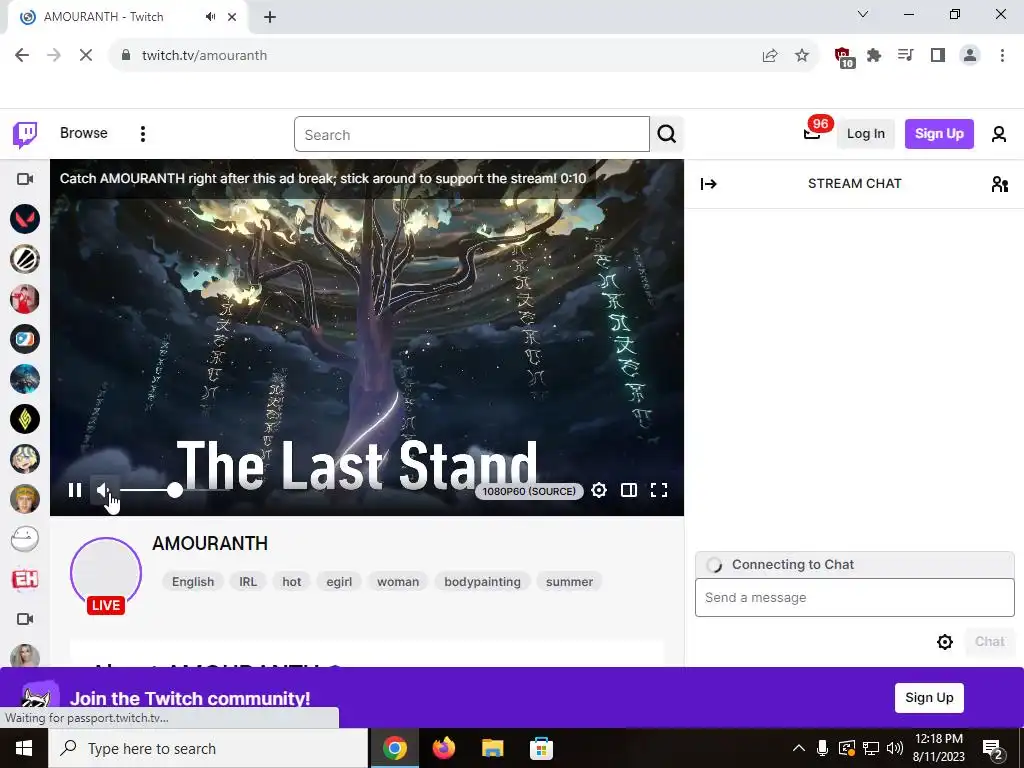Select the woman tag

[398, 582]
